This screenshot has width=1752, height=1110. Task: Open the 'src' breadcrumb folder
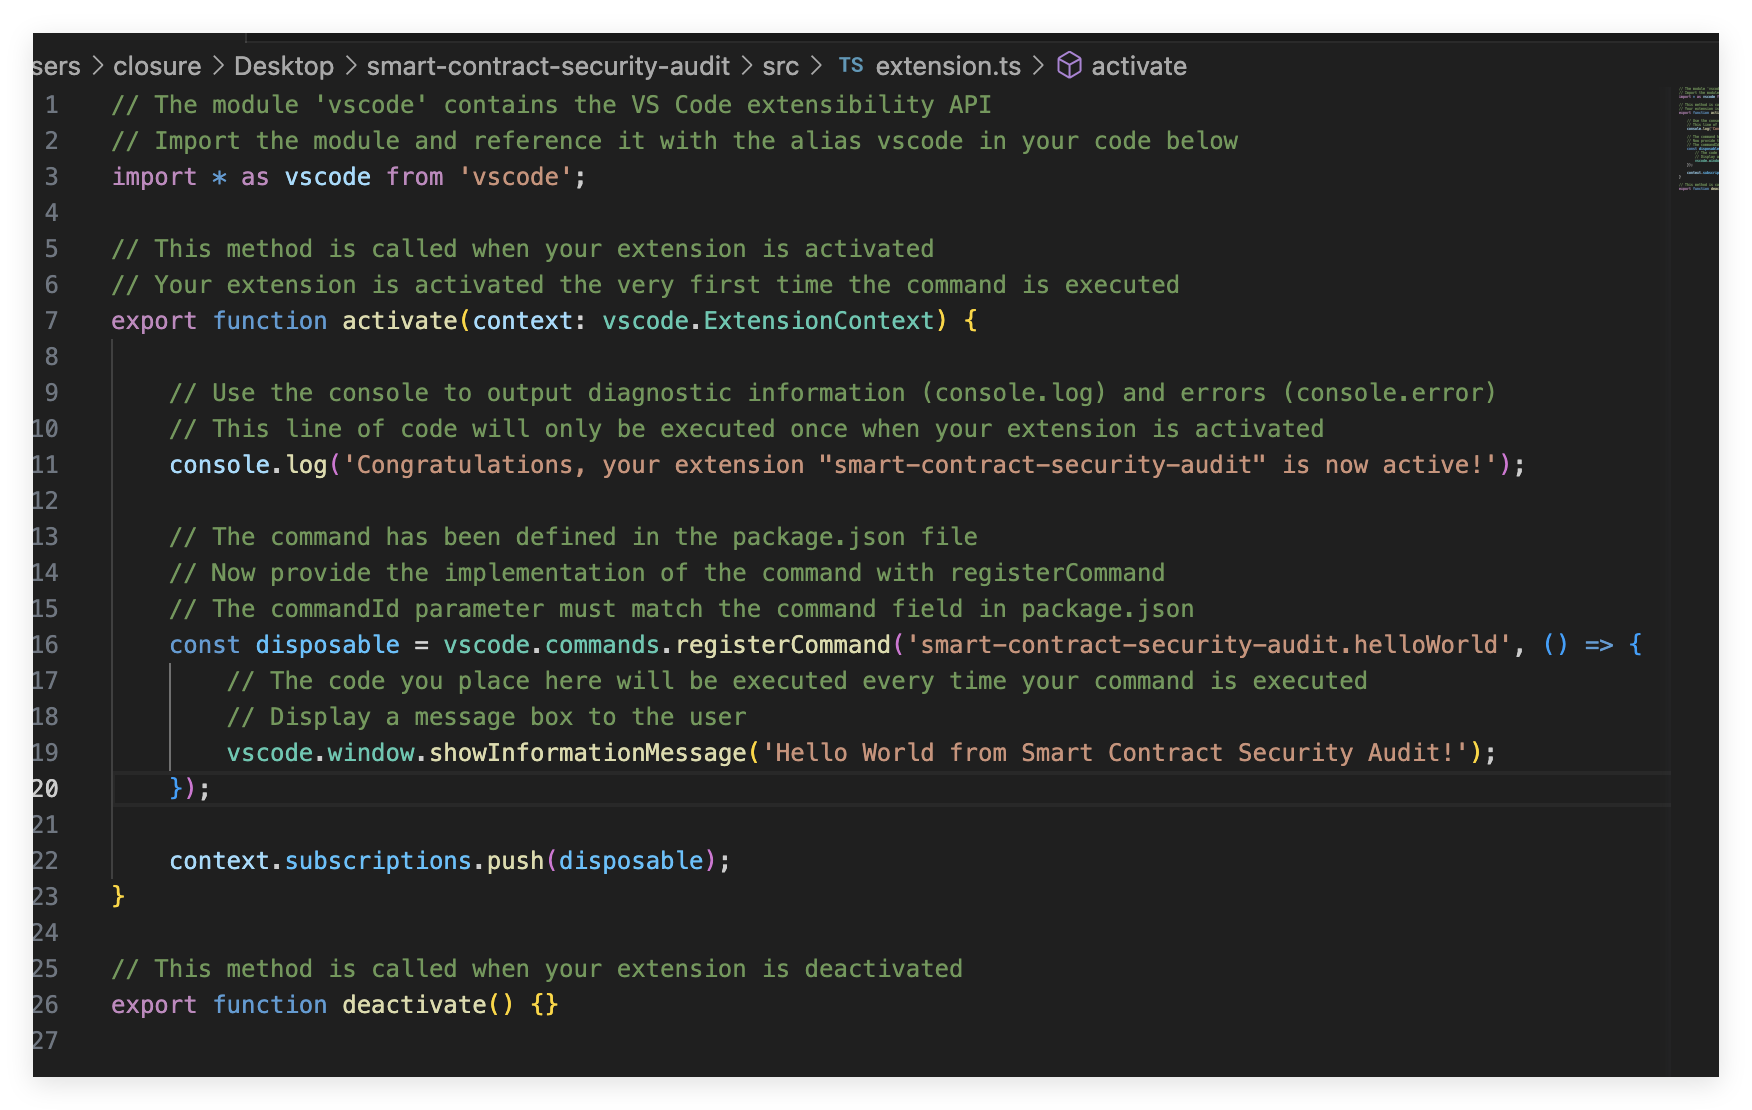pos(780,66)
